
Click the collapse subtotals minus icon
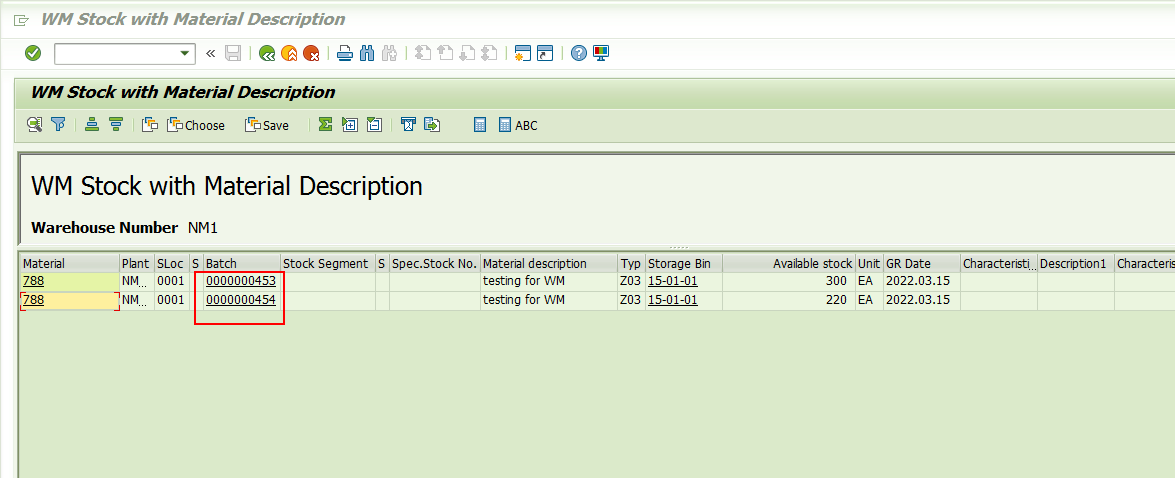374,125
